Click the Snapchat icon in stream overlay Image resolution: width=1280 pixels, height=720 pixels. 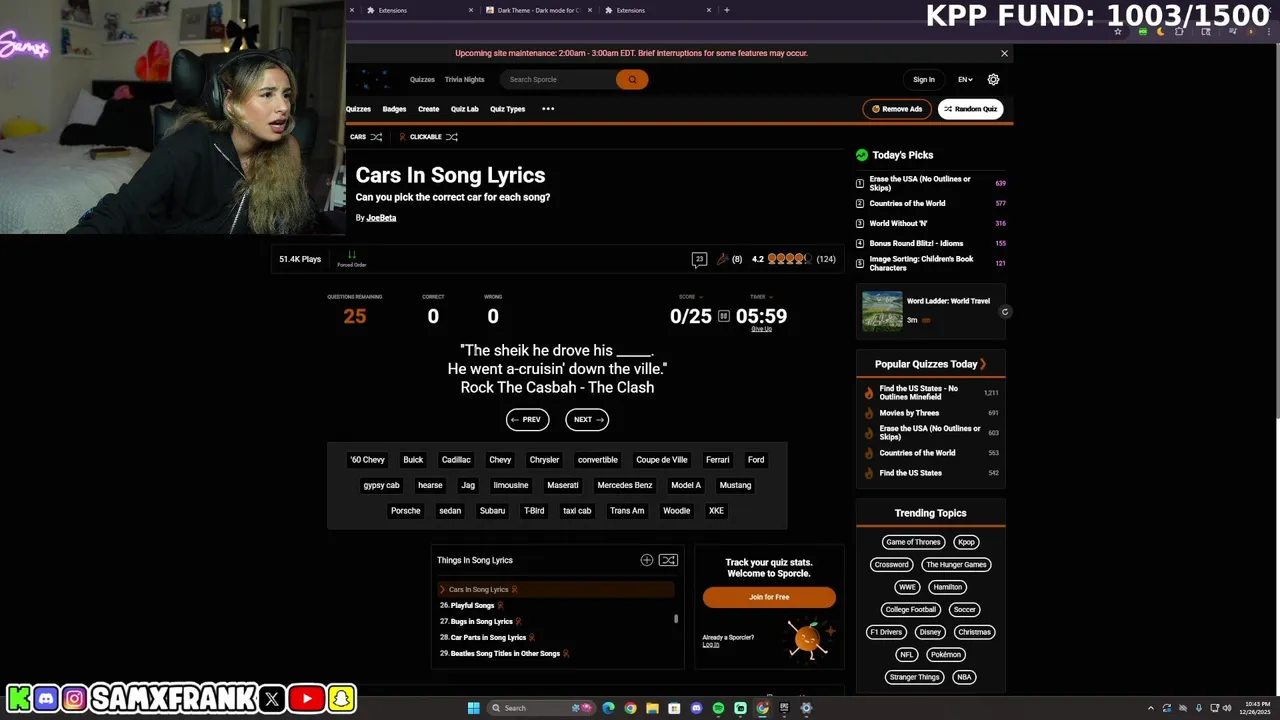342,699
